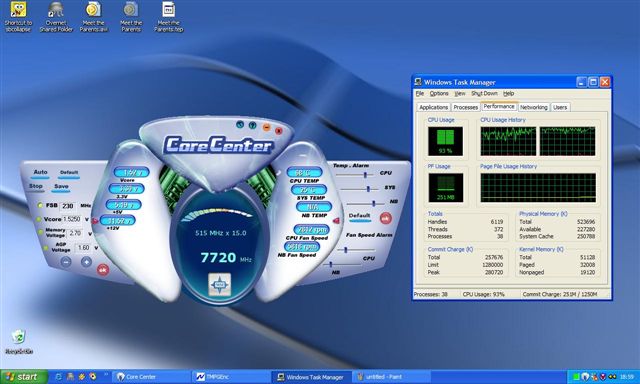
Task: Adjust the SYS Temp Alarm slider
Action: pyautogui.click(x=368, y=189)
